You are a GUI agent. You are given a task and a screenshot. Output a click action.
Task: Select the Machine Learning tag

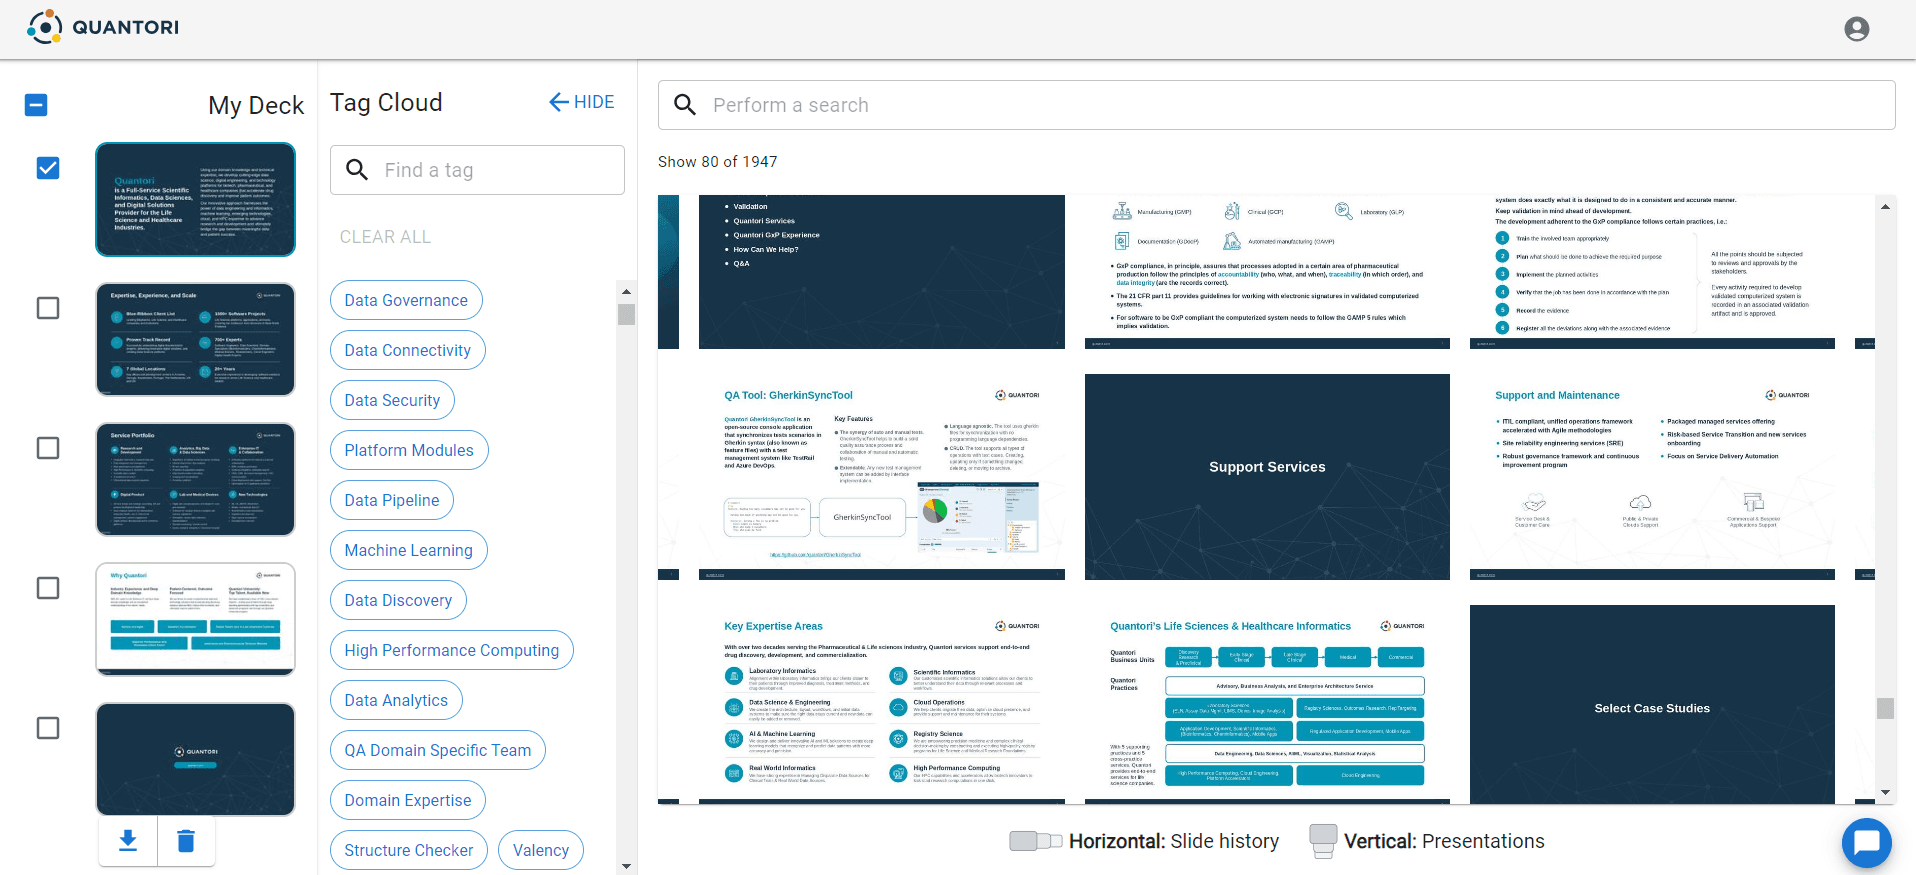(408, 550)
